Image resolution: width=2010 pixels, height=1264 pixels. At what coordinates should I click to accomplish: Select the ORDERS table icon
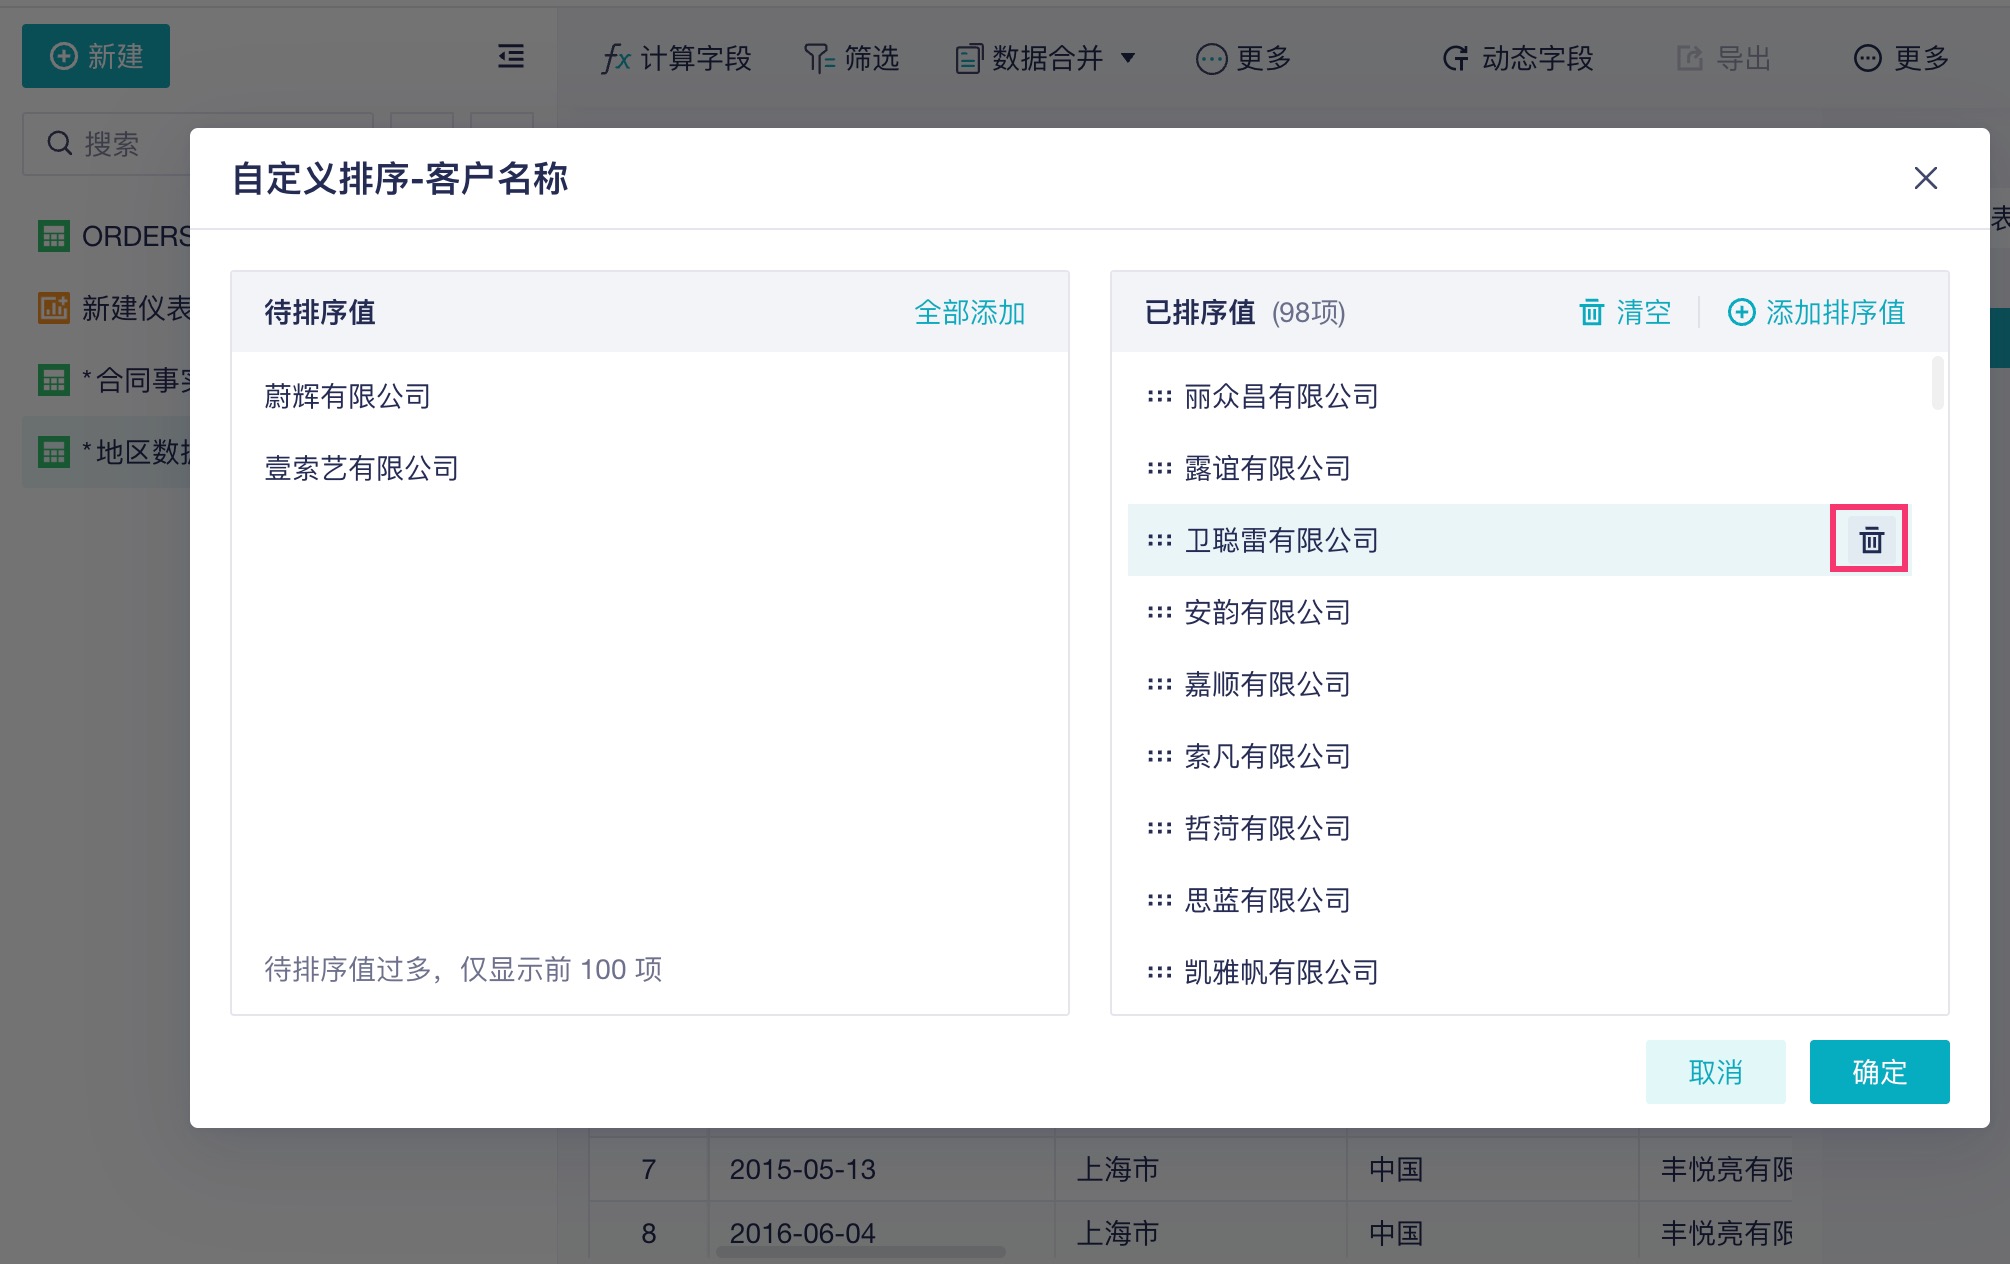pos(53,237)
